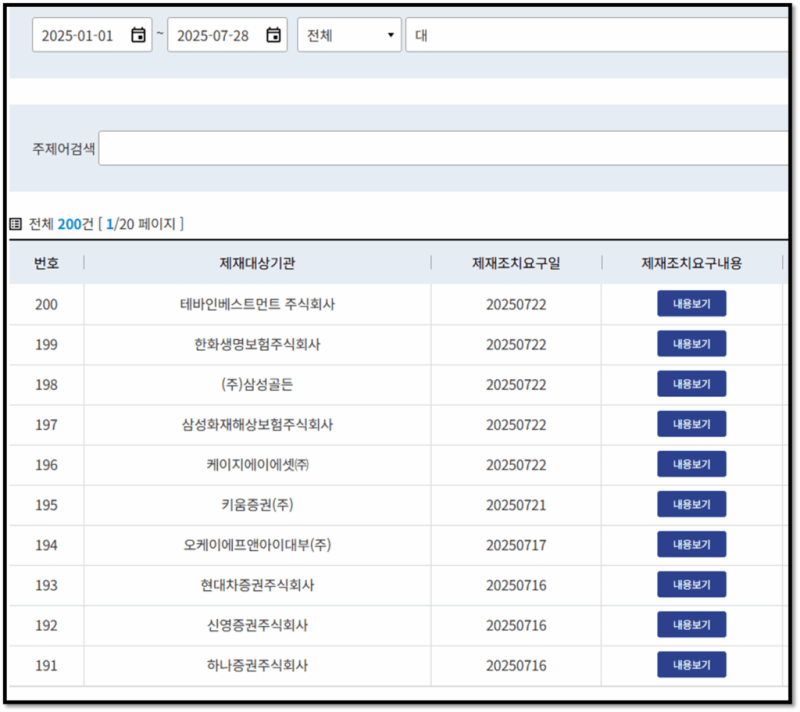Open the end date calendar picker icon

273,35
